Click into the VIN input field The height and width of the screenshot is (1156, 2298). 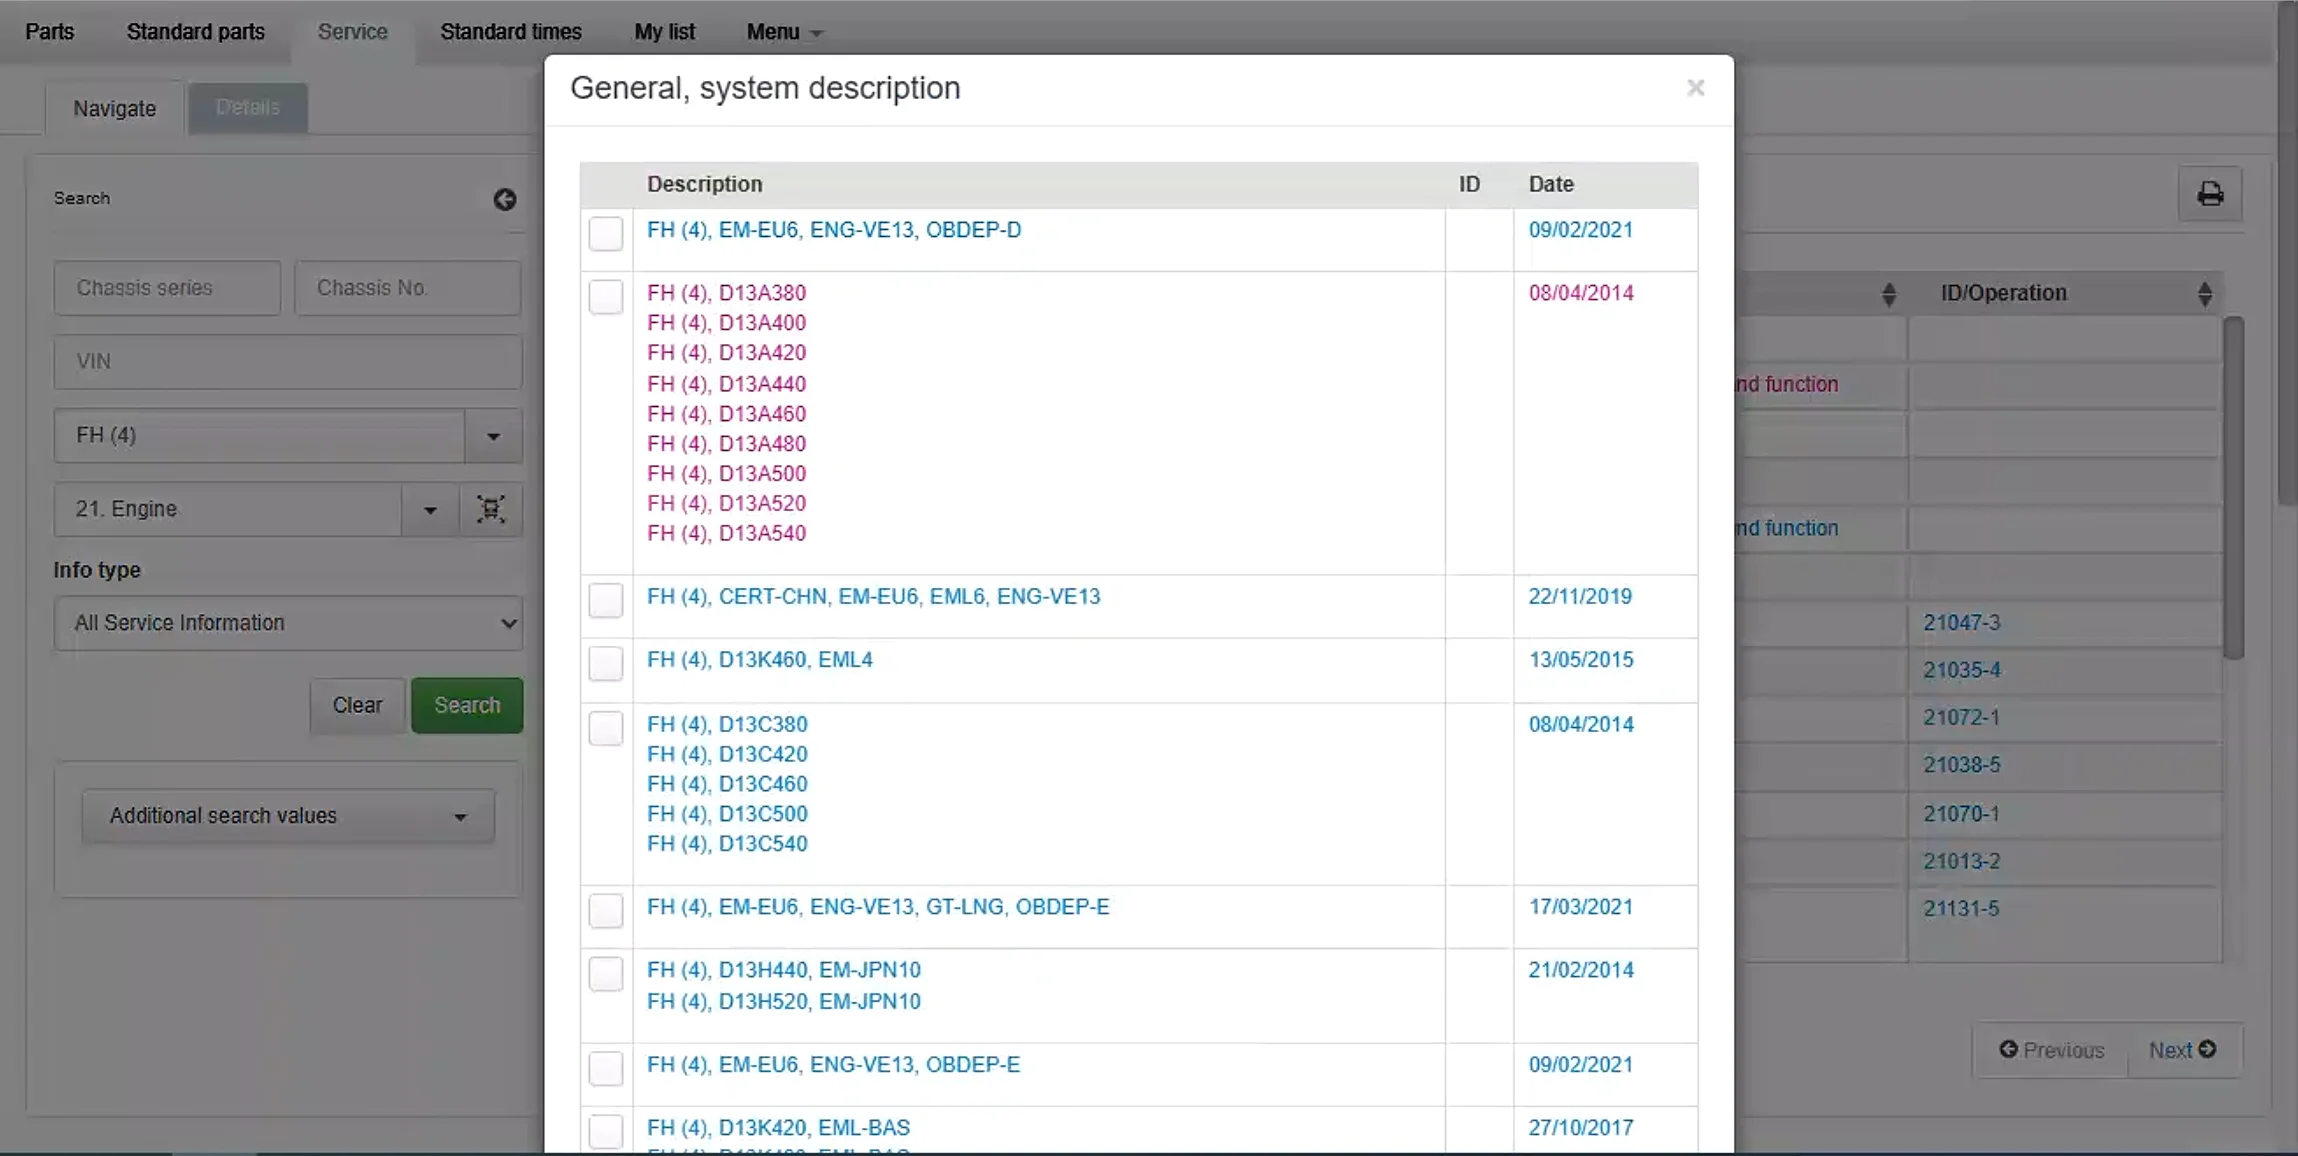[288, 362]
